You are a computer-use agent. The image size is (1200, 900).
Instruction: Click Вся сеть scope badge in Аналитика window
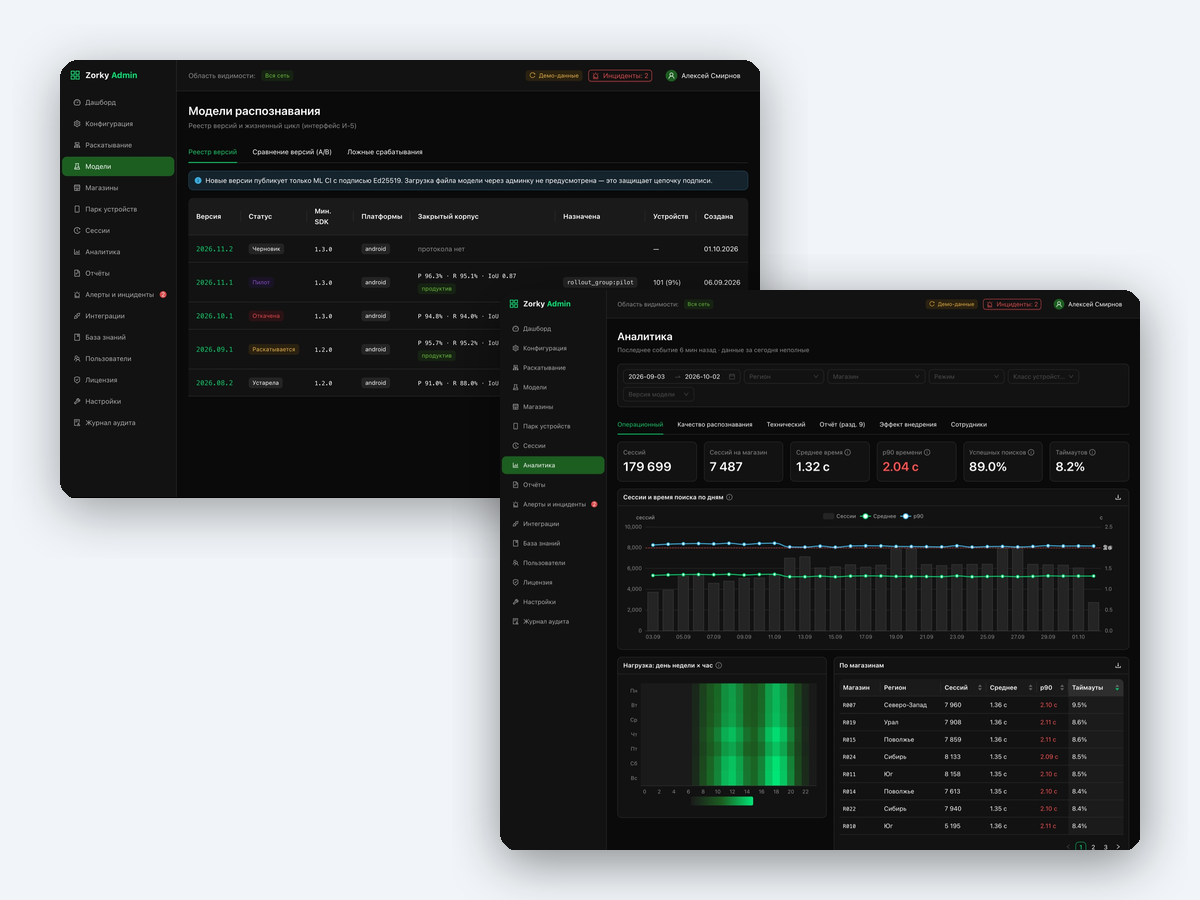pos(698,304)
